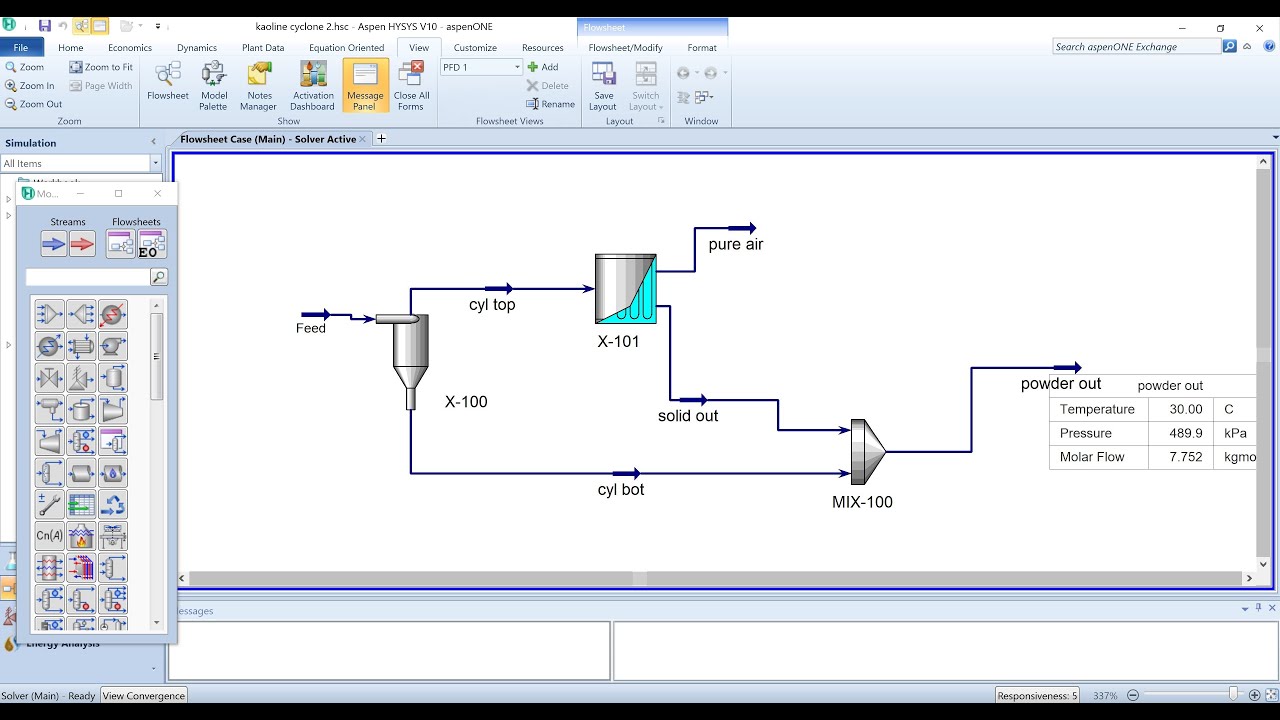The image size is (1280, 720).
Task: Select the valve icon in Model Palette
Action: pyautogui.click(x=49, y=378)
